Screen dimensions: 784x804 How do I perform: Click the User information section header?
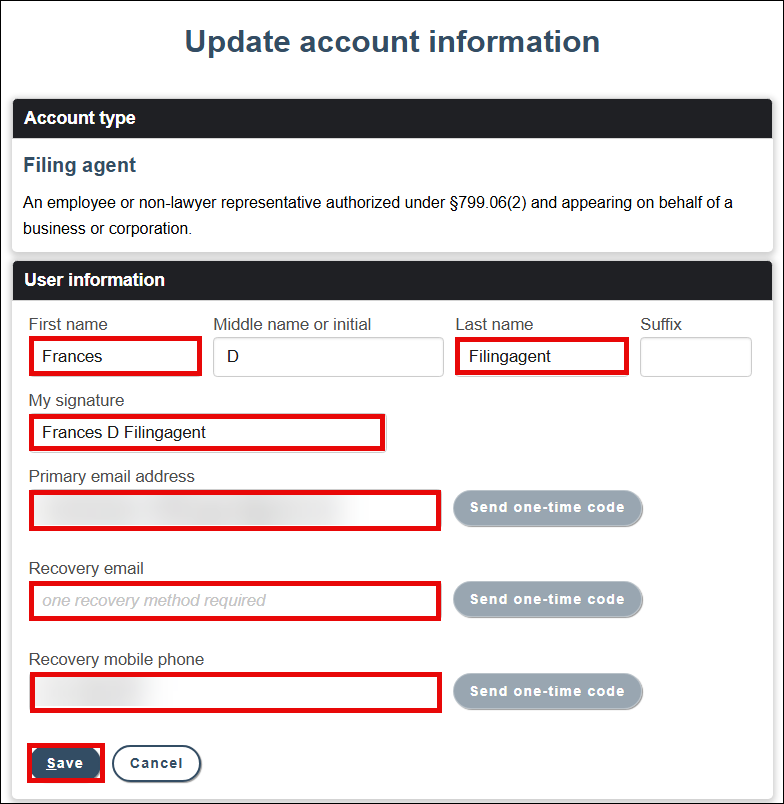[x=94, y=280]
